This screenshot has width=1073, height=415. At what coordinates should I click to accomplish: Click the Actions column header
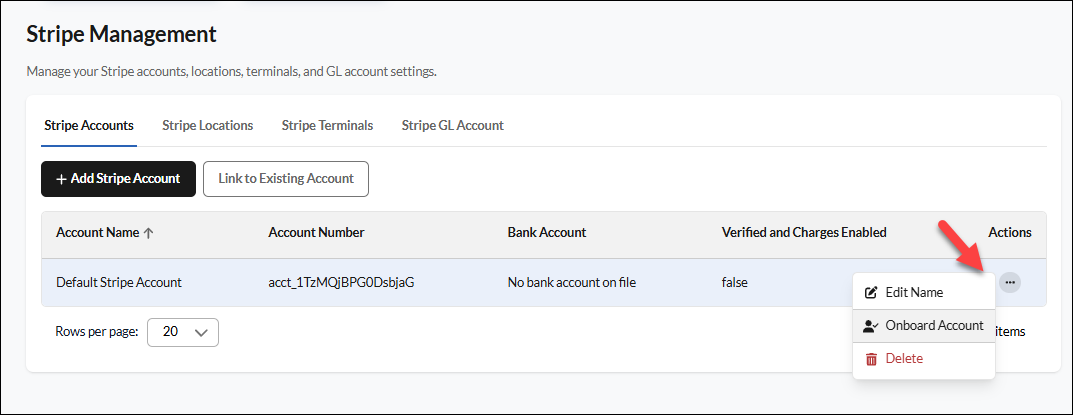[x=1009, y=233]
